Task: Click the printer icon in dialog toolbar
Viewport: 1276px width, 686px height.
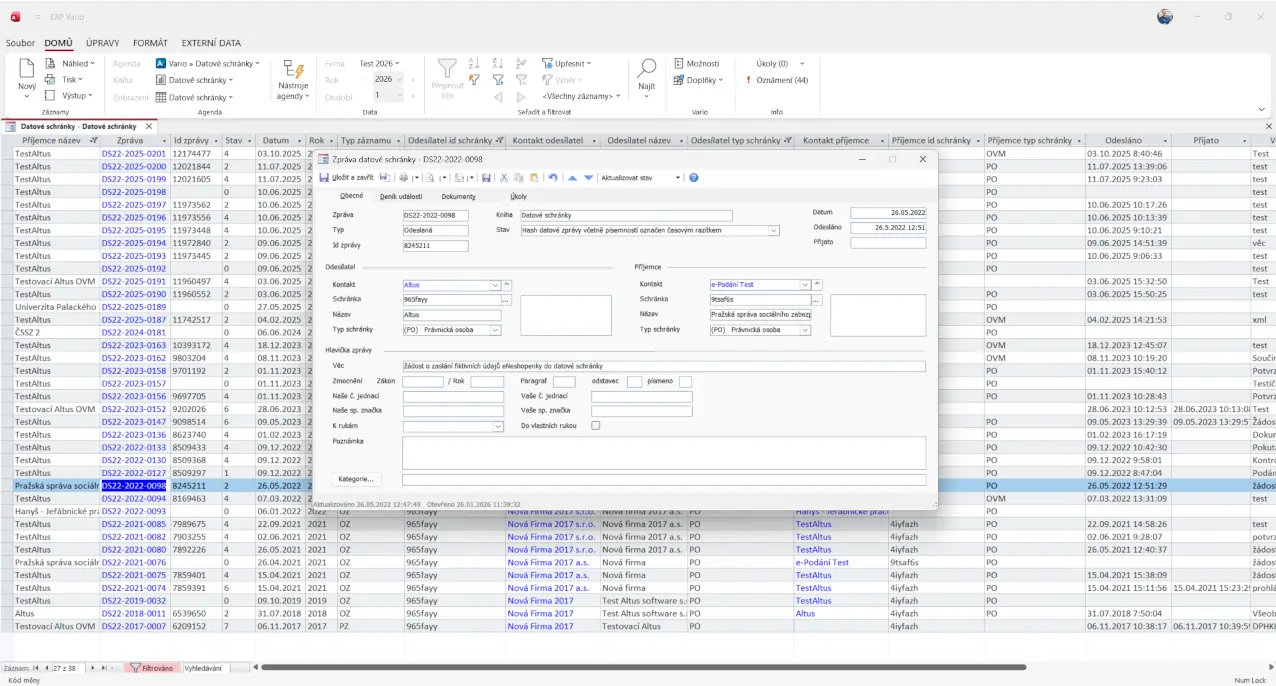Action: click(404, 177)
